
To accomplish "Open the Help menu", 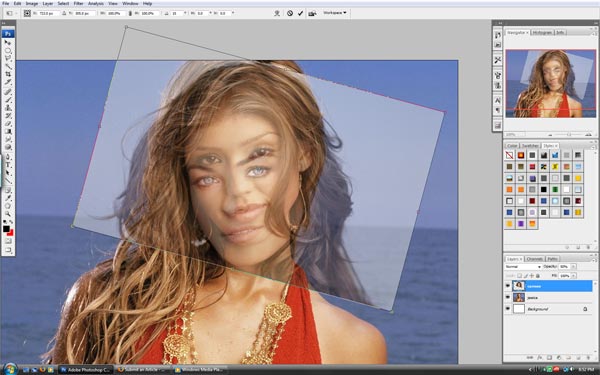I will [147, 3].
